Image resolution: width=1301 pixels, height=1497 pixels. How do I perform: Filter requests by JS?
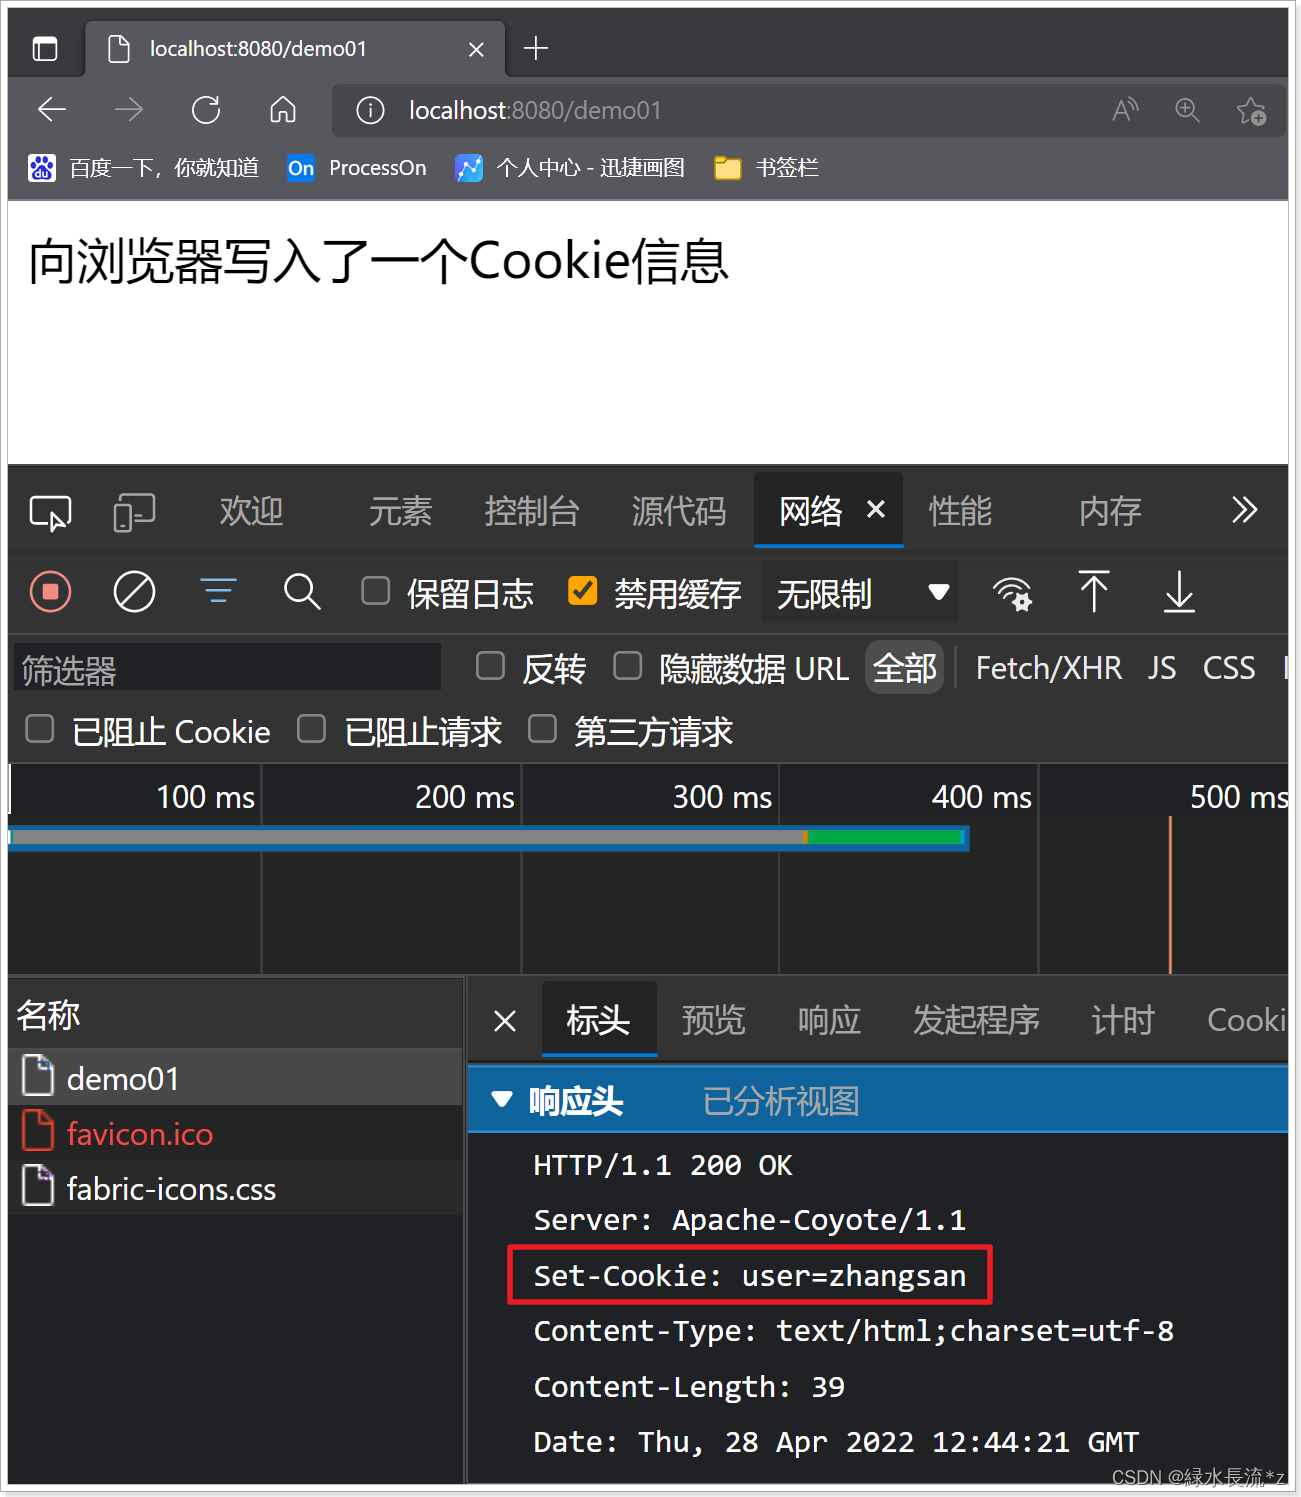[1161, 668]
